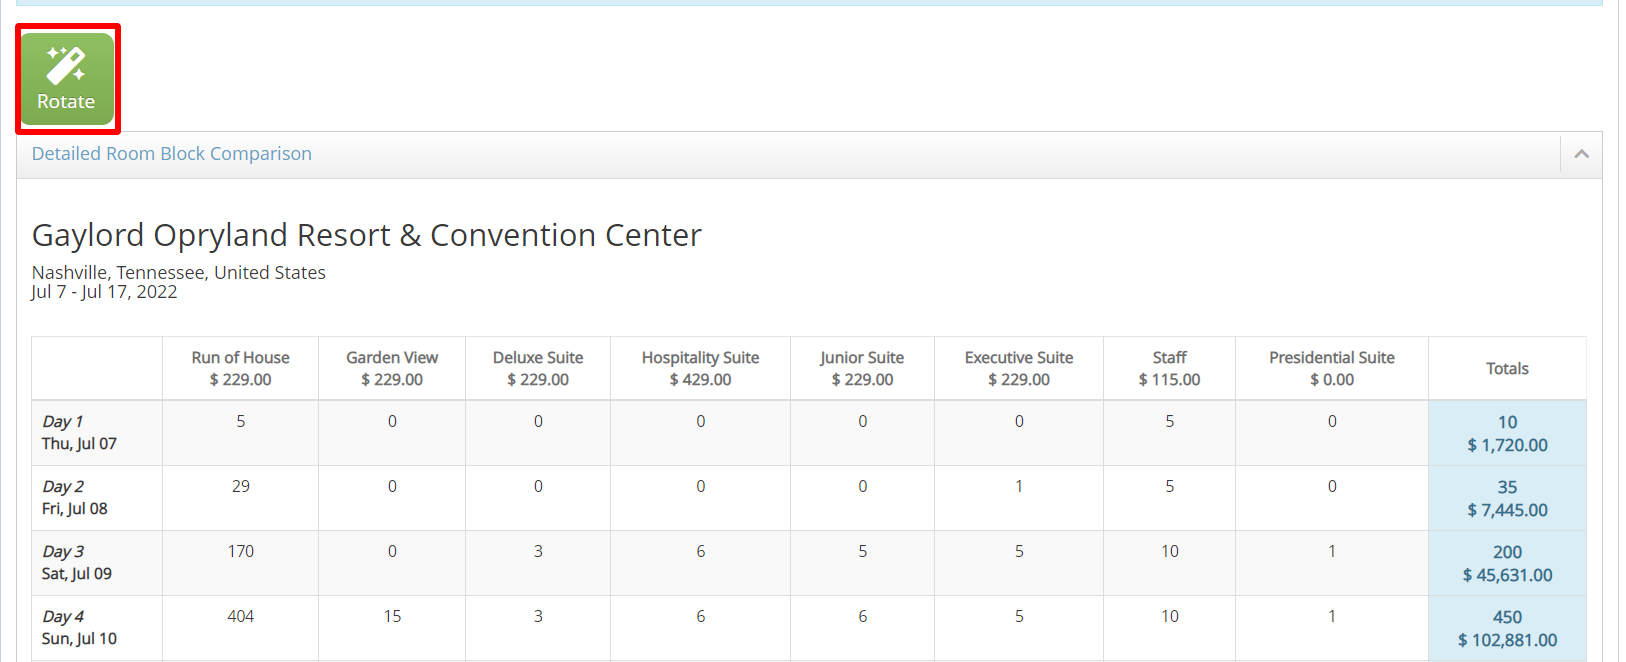Click the magic wand icon on Rotate
The height and width of the screenshot is (662, 1626).
click(66, 64)
